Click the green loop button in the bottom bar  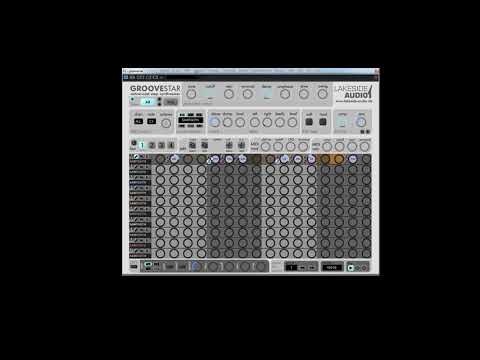click(147, 265)
